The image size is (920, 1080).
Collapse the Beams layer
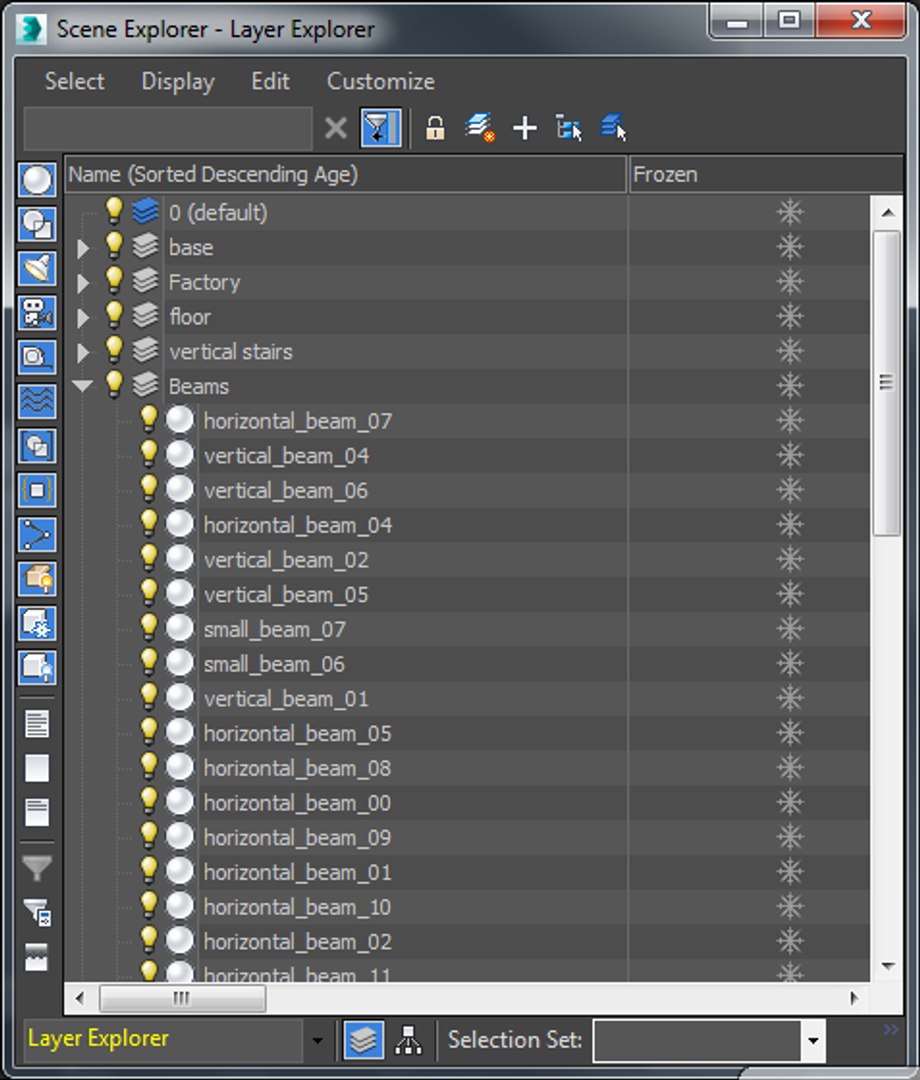coord(83,386)
